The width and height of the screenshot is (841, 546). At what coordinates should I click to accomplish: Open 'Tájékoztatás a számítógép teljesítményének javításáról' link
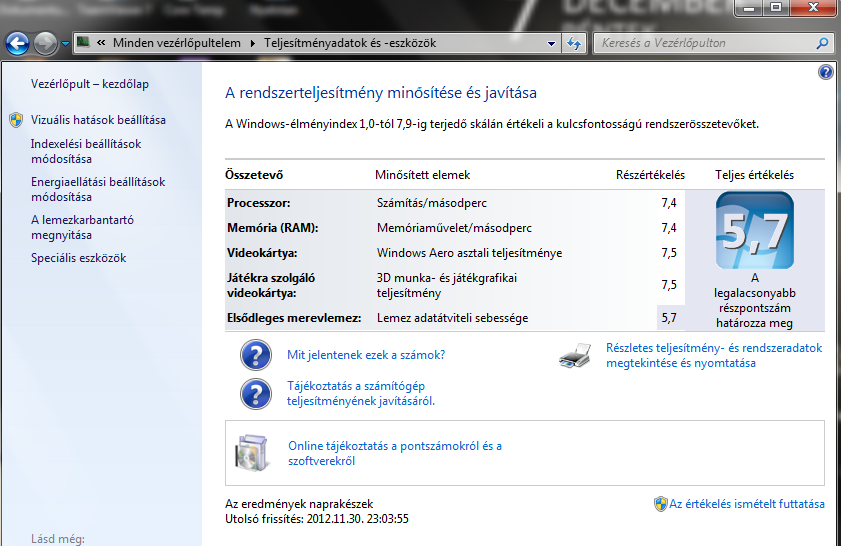(360, 393)
